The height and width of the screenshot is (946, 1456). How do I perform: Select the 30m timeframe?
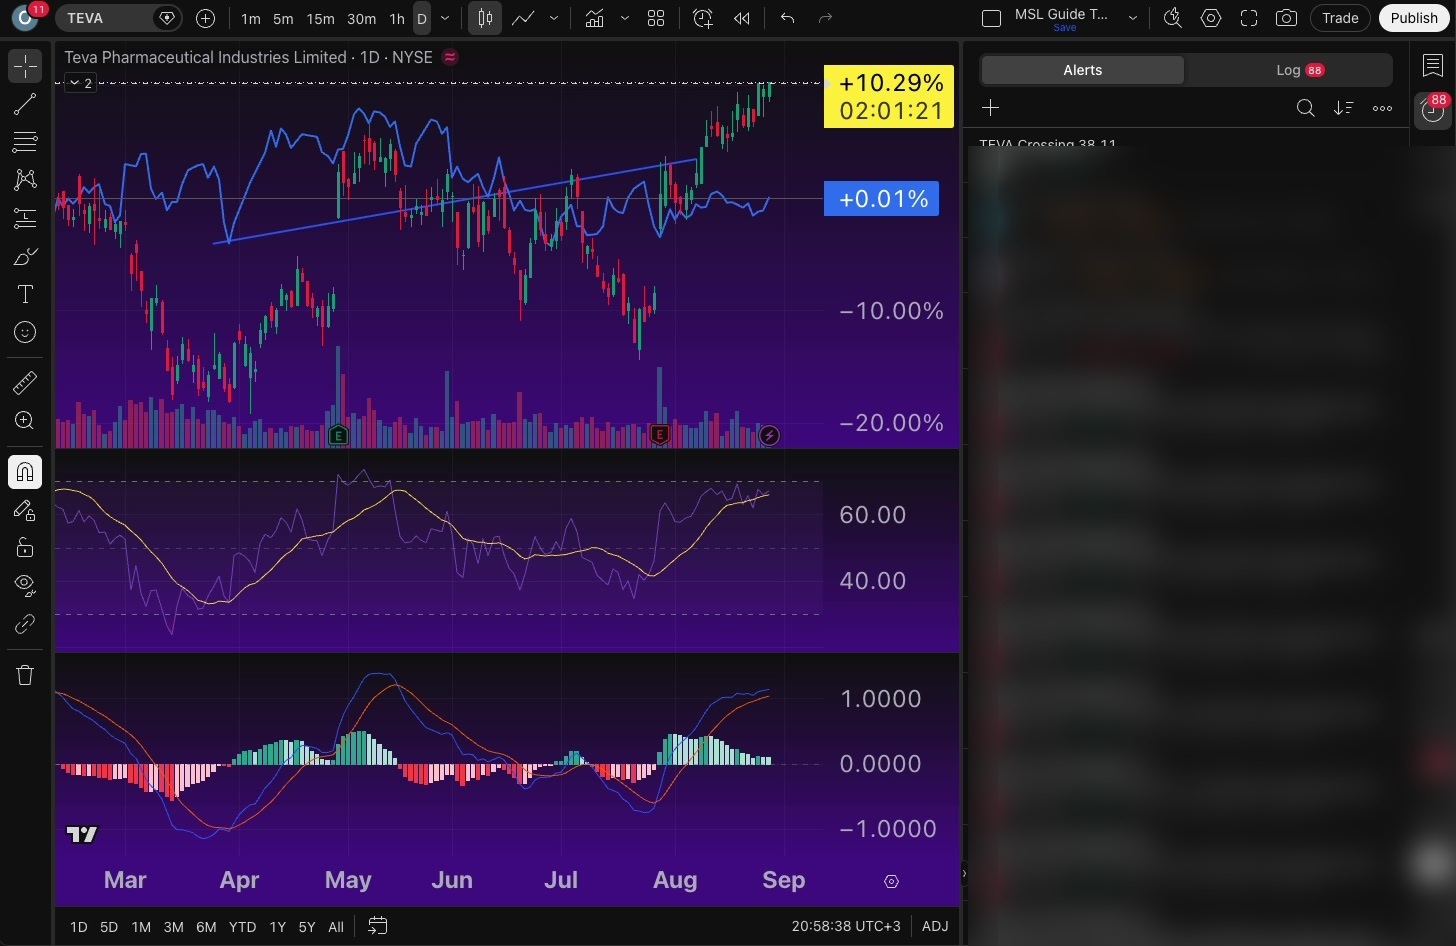tap(361, 18)
